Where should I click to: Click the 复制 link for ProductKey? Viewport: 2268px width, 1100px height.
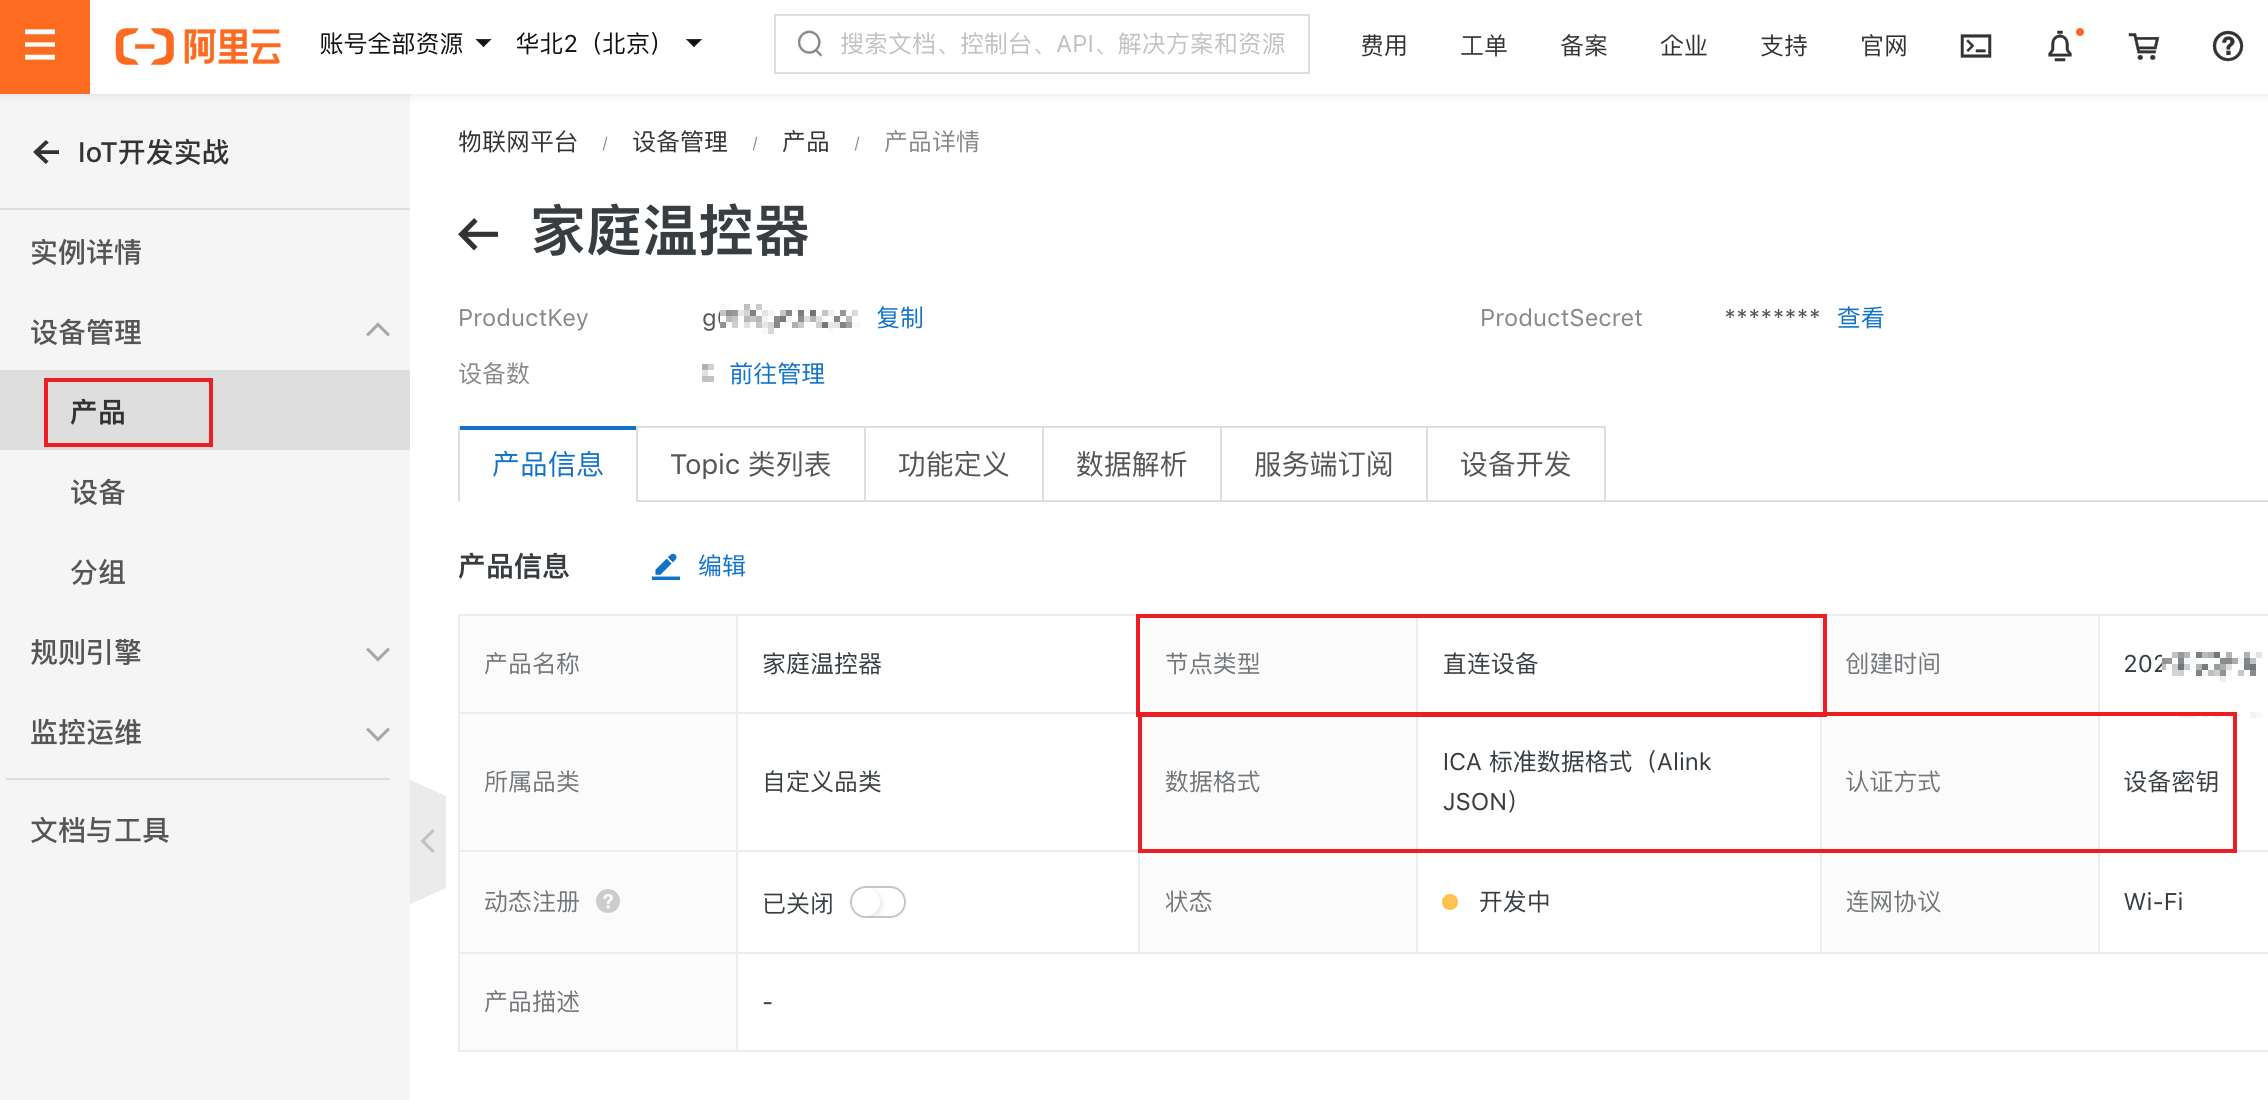pos(899,318)
